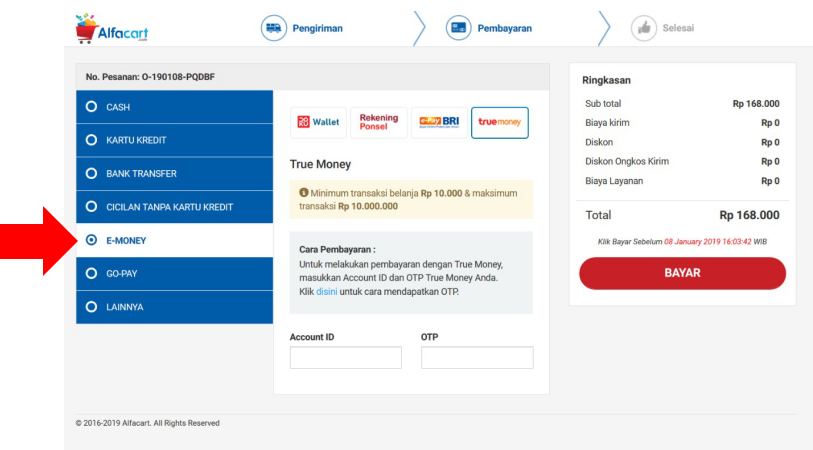Click the order number O-190108-PQDBF text

(x=178, y=77)
